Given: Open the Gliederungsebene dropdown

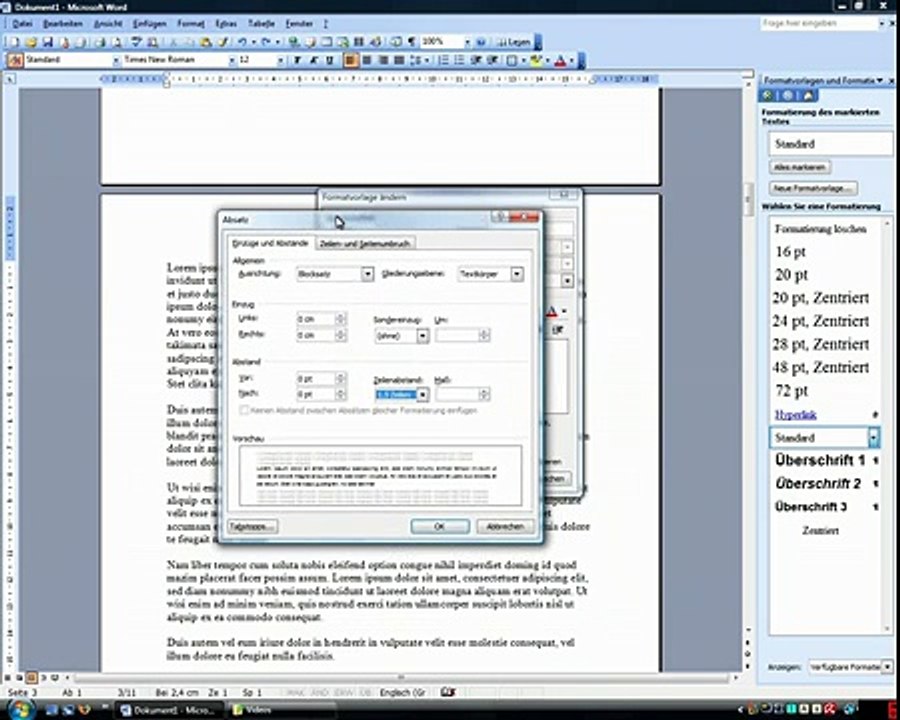Looking at the screenshot, I should 517,274.
